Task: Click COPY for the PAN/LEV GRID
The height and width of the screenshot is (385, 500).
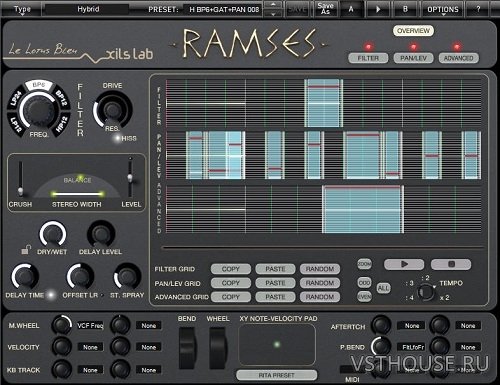Action: [x=231, y=283]
